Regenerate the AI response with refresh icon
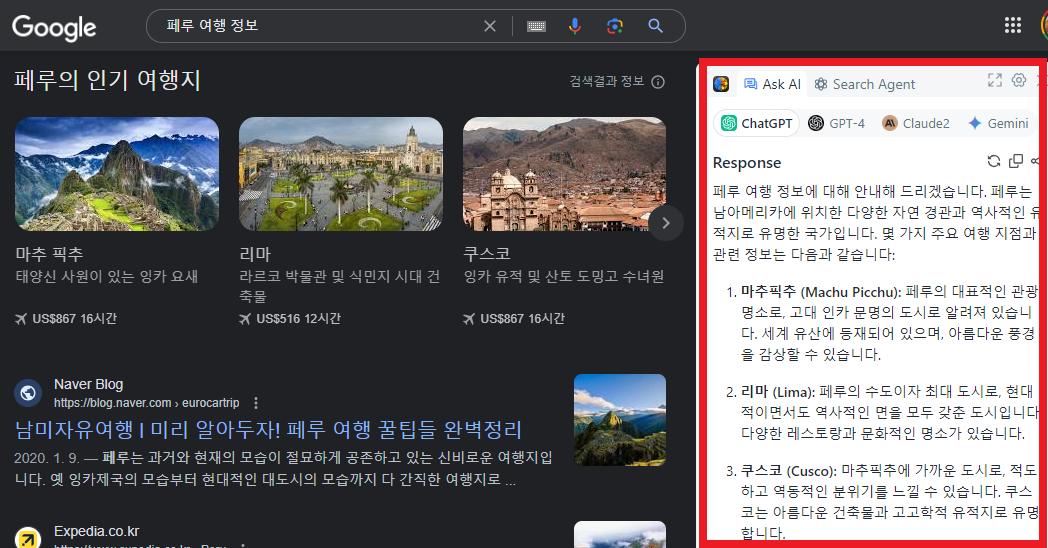This screenshot has width=1048, height=548. point(994,161)
